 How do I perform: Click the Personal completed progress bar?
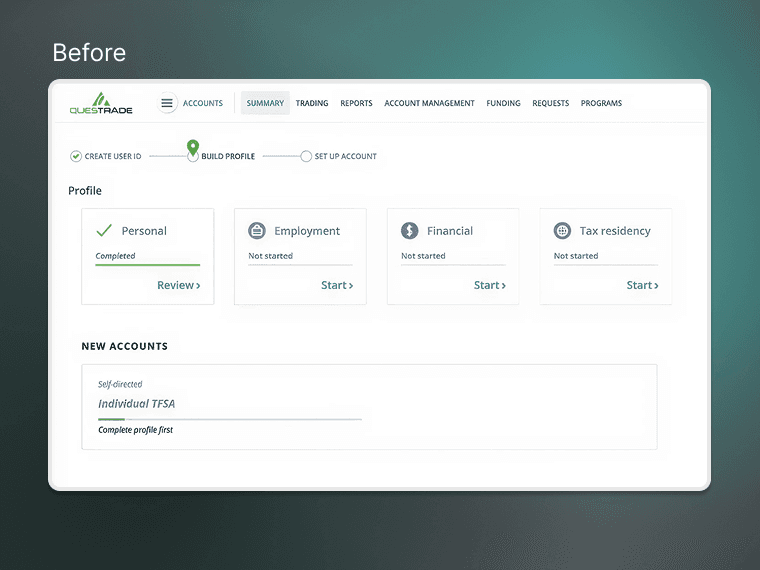[x=148, y=265]
